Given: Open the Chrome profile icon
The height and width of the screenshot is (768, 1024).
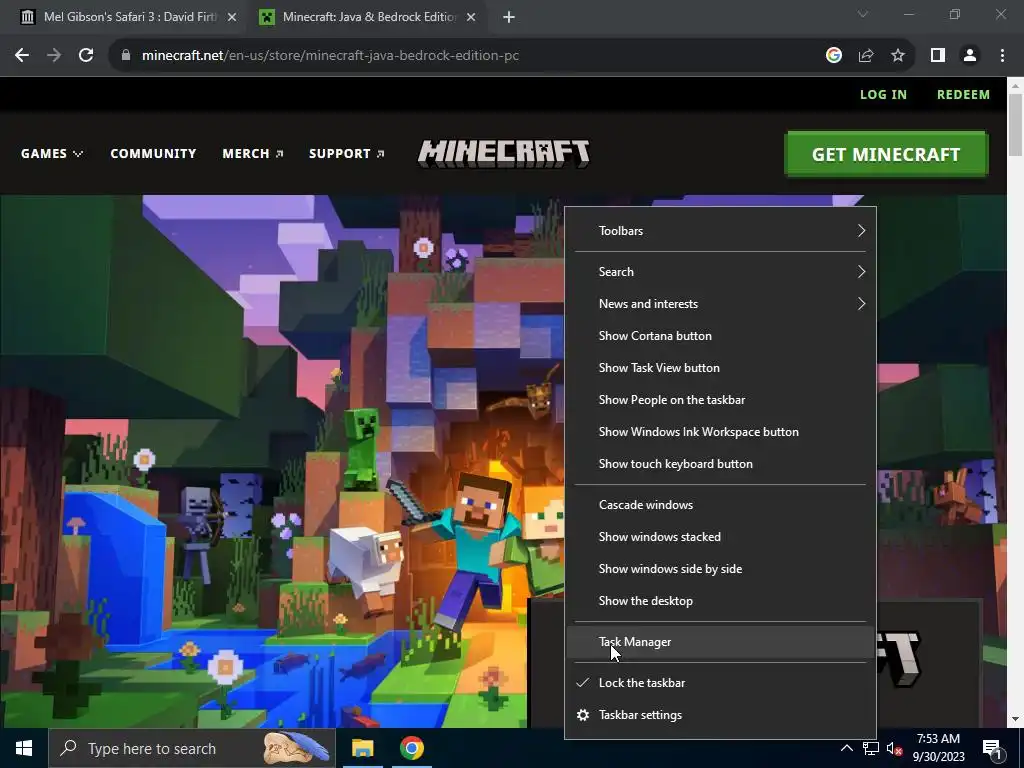Looking at the screenshot, I should coord(970,56).
